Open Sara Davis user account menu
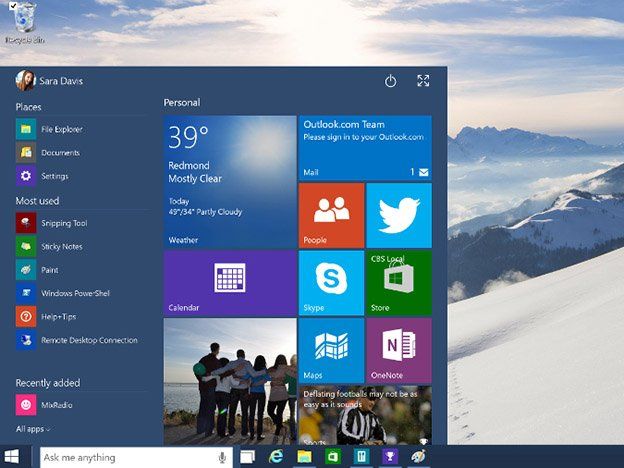The height and width of the screenshot is (468, 624). pyautogui.click(x=49, y=81)
